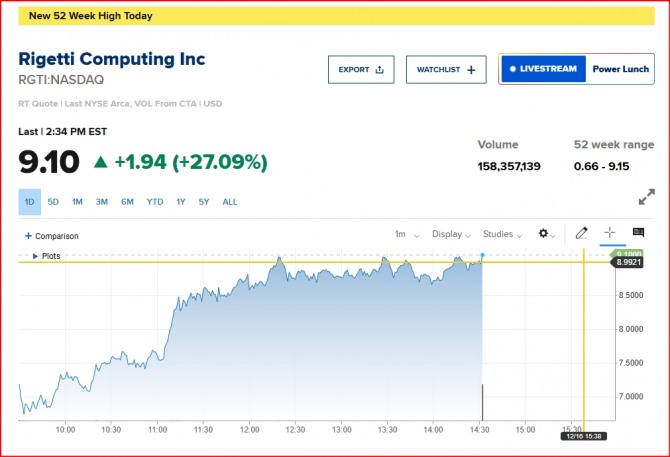Select the YTD range tab
The image size is (670, 457).
tap(155, 202)
